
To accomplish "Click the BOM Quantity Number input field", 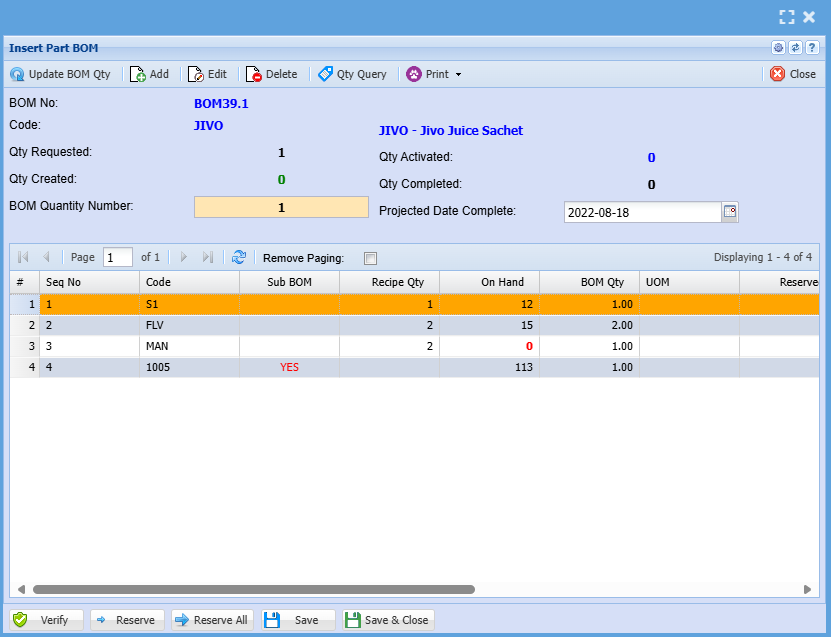I will click(281, 207).
